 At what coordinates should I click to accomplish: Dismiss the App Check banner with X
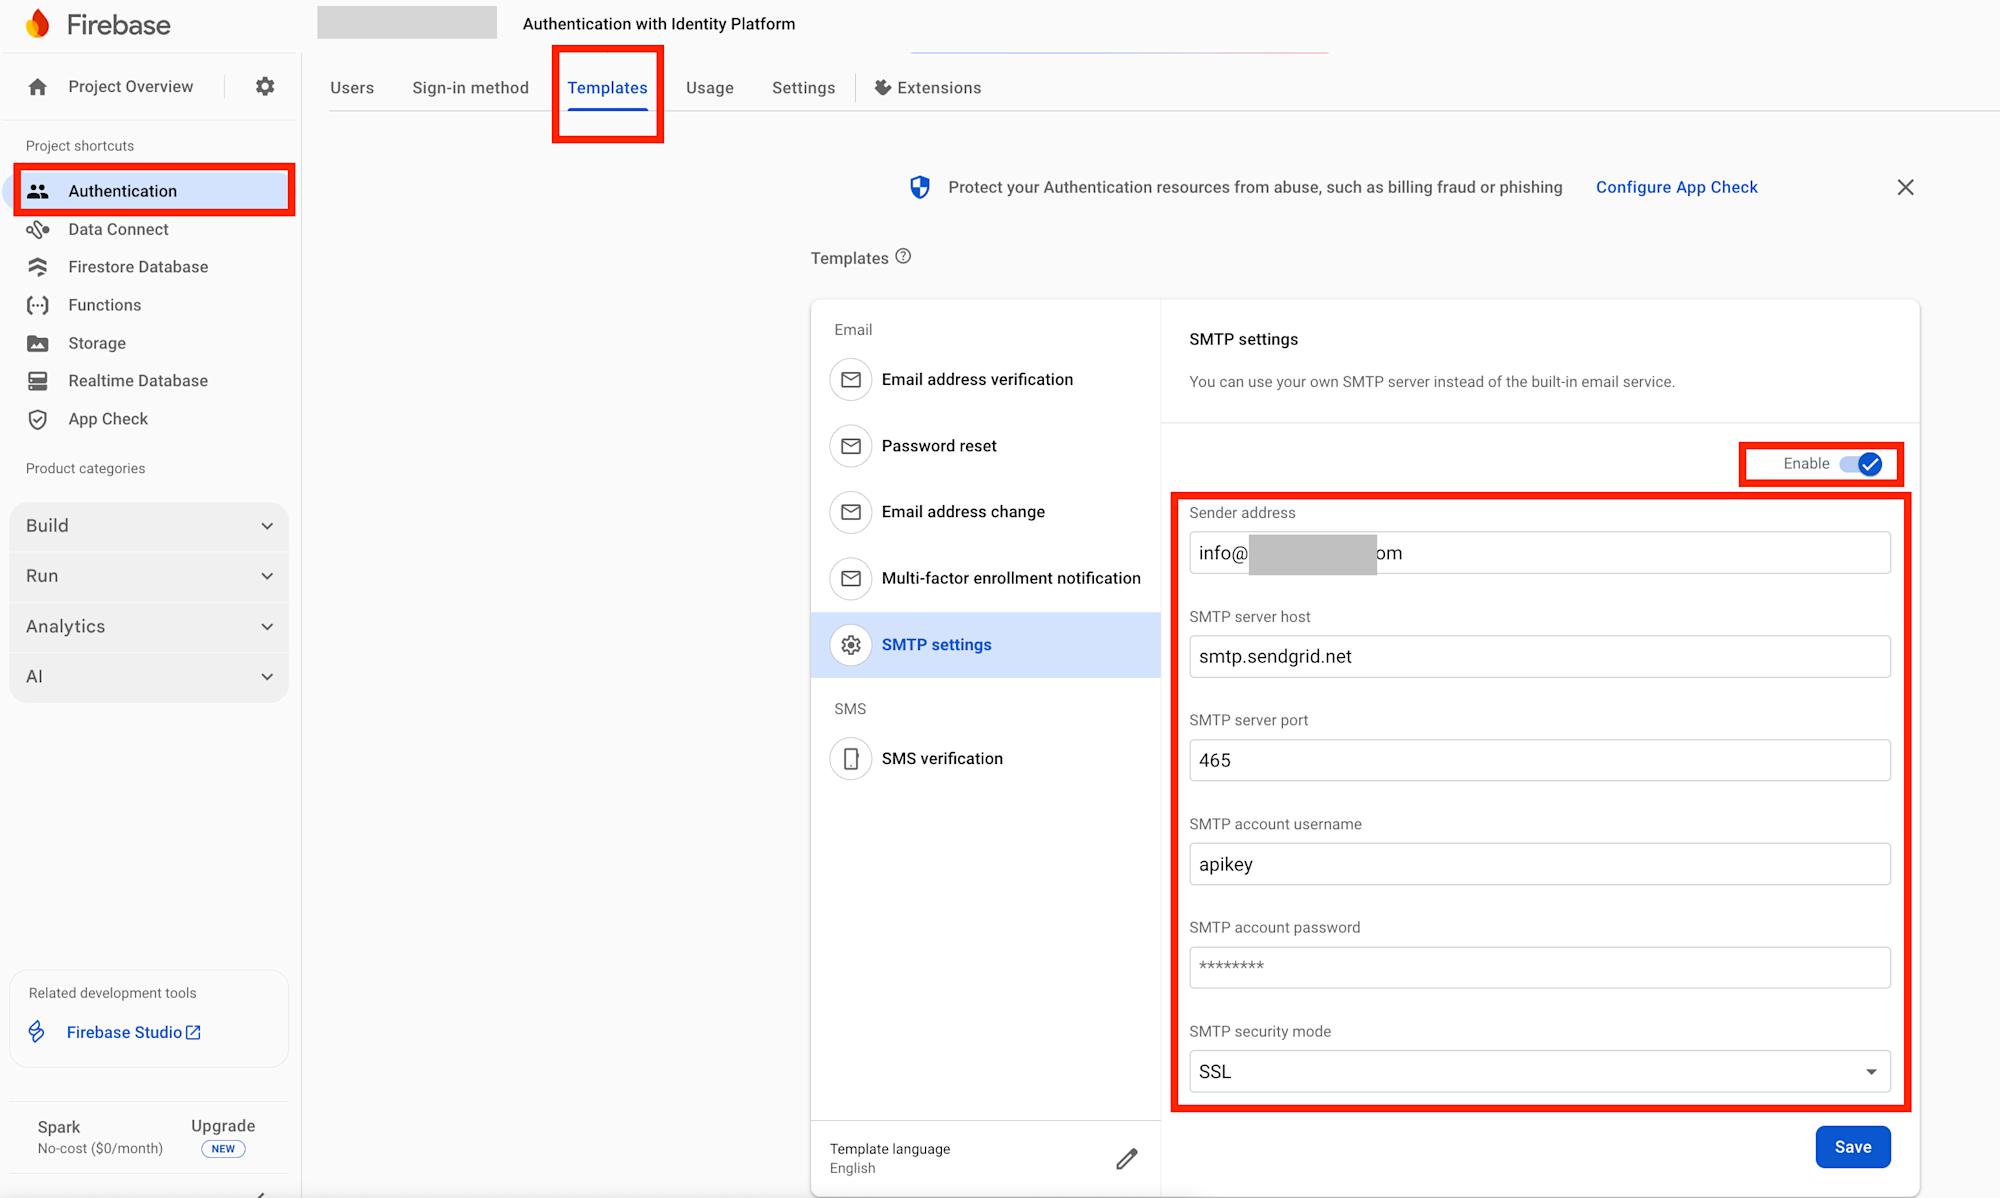click(1905, 187)
